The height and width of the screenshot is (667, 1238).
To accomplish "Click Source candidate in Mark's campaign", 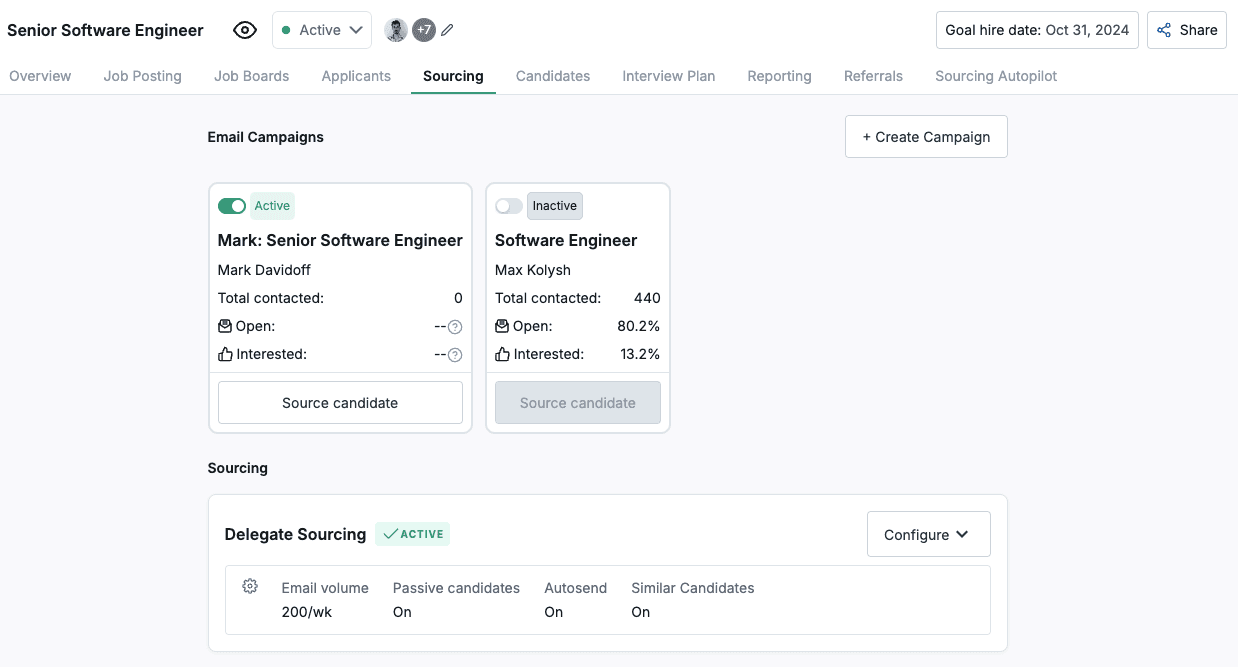I will [x=340, y=403].
